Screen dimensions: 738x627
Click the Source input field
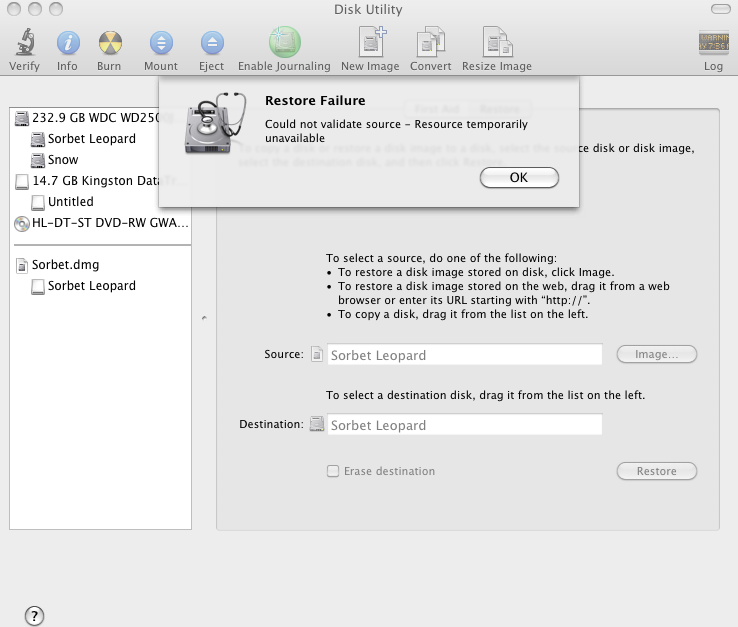pos(465,354)
